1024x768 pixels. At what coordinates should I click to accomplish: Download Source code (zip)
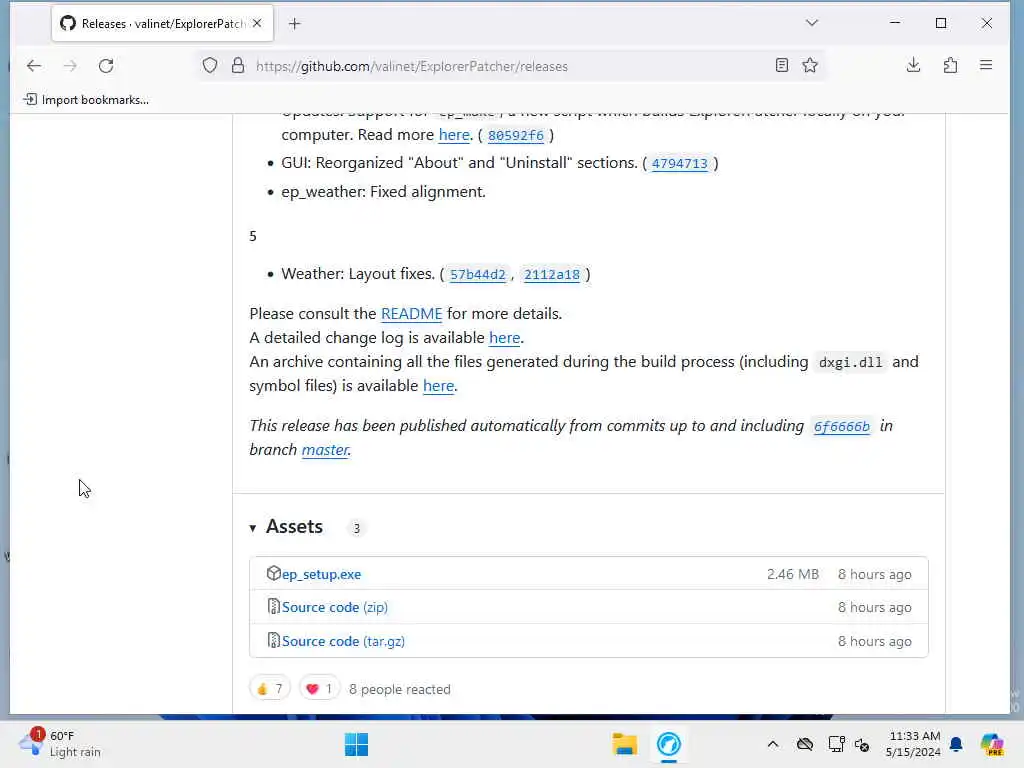tap(334, 607)
